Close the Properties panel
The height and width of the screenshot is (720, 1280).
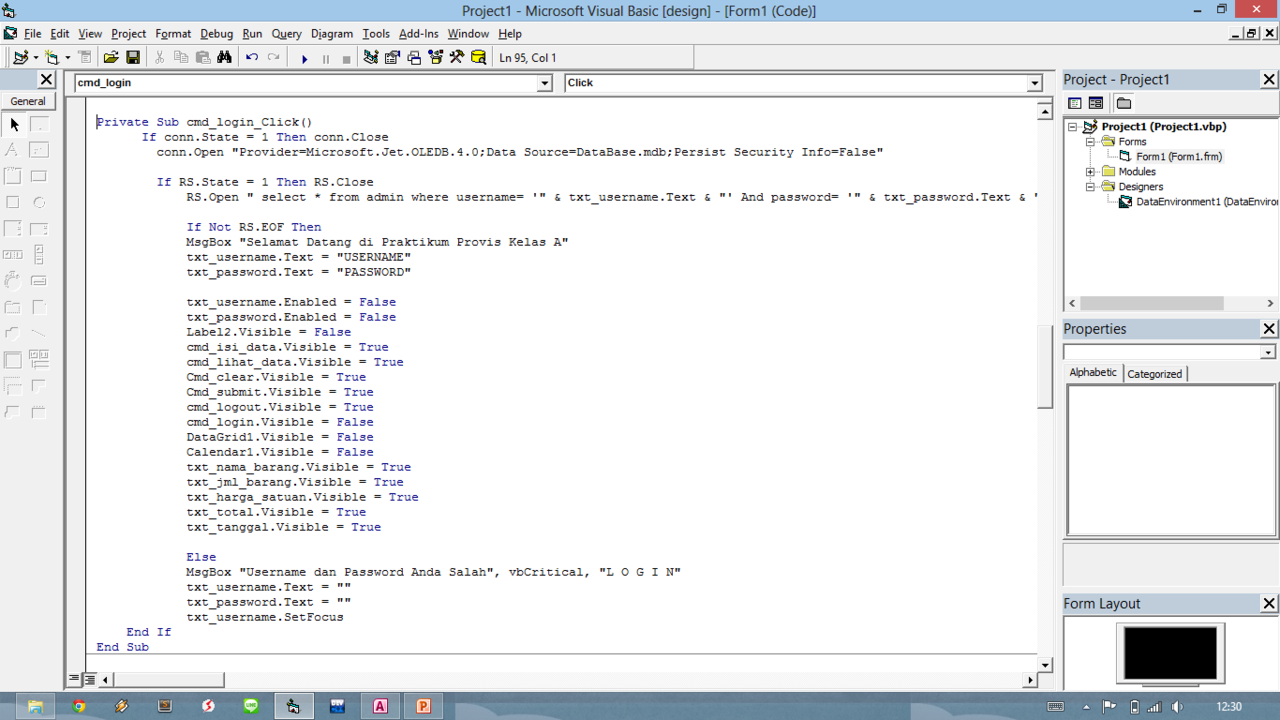coord(1269,329)
